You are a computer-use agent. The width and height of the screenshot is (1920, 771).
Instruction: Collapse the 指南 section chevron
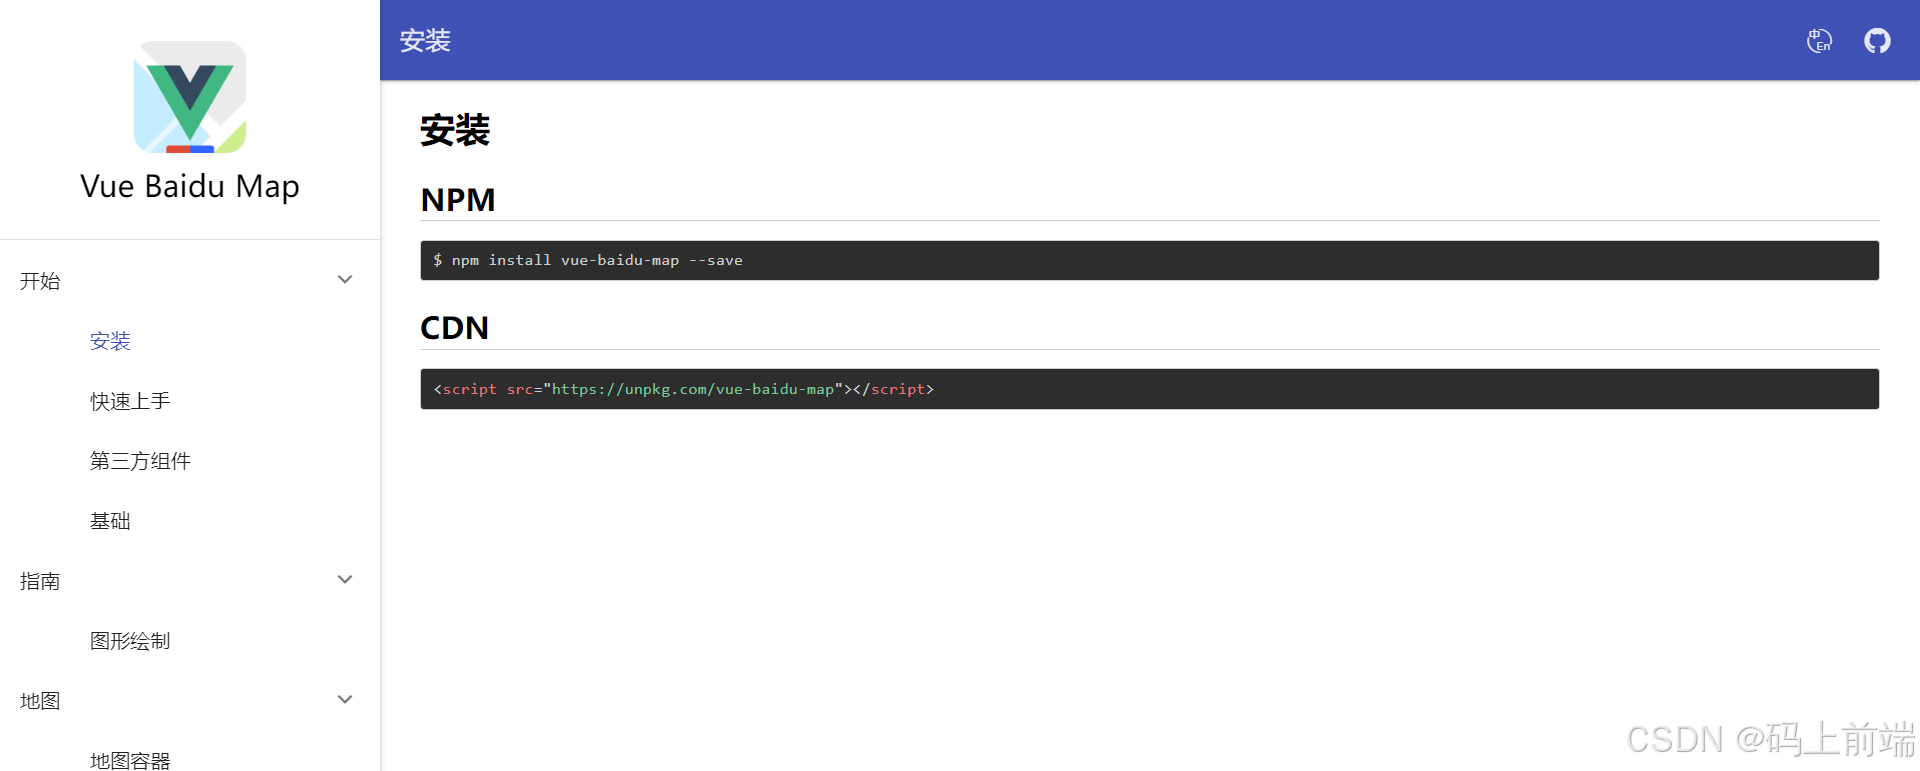(345, 580)
